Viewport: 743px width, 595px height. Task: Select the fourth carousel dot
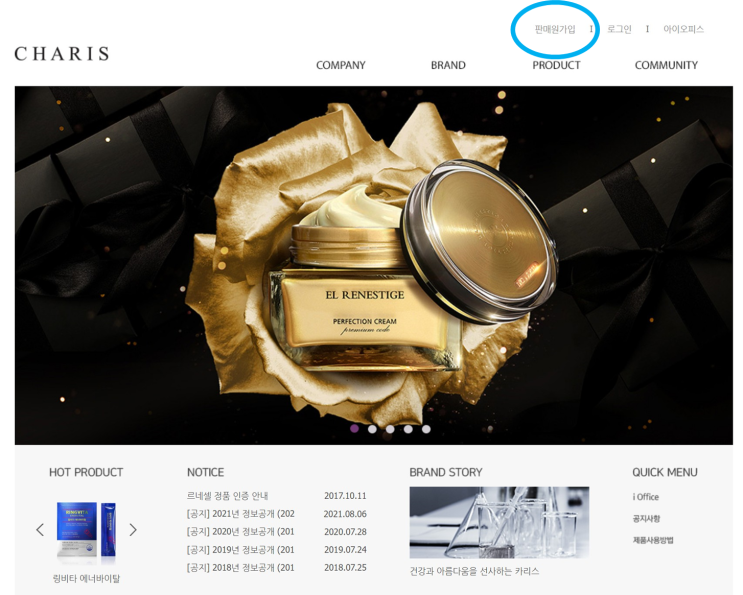(x=408, y=429)
